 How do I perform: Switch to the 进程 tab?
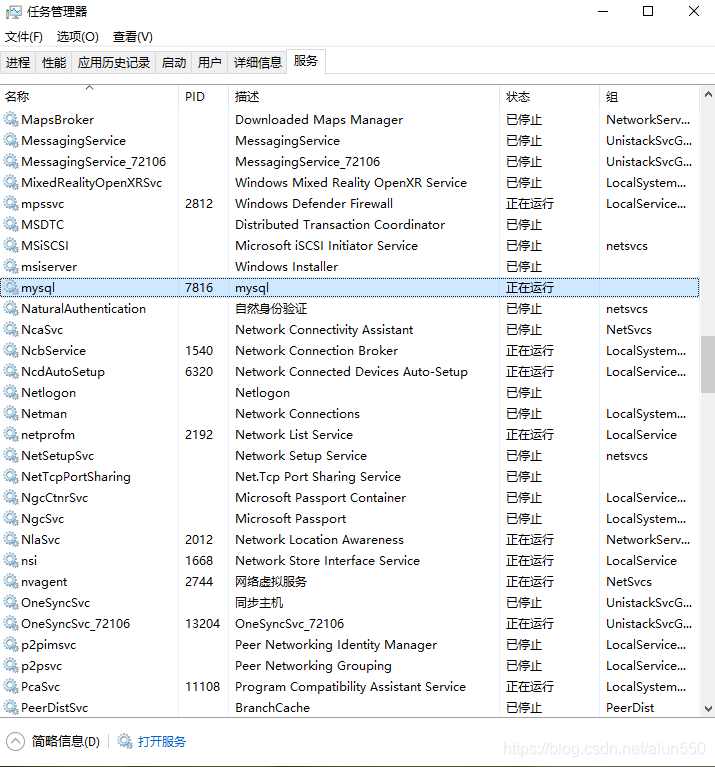click(x=18, y=63)
